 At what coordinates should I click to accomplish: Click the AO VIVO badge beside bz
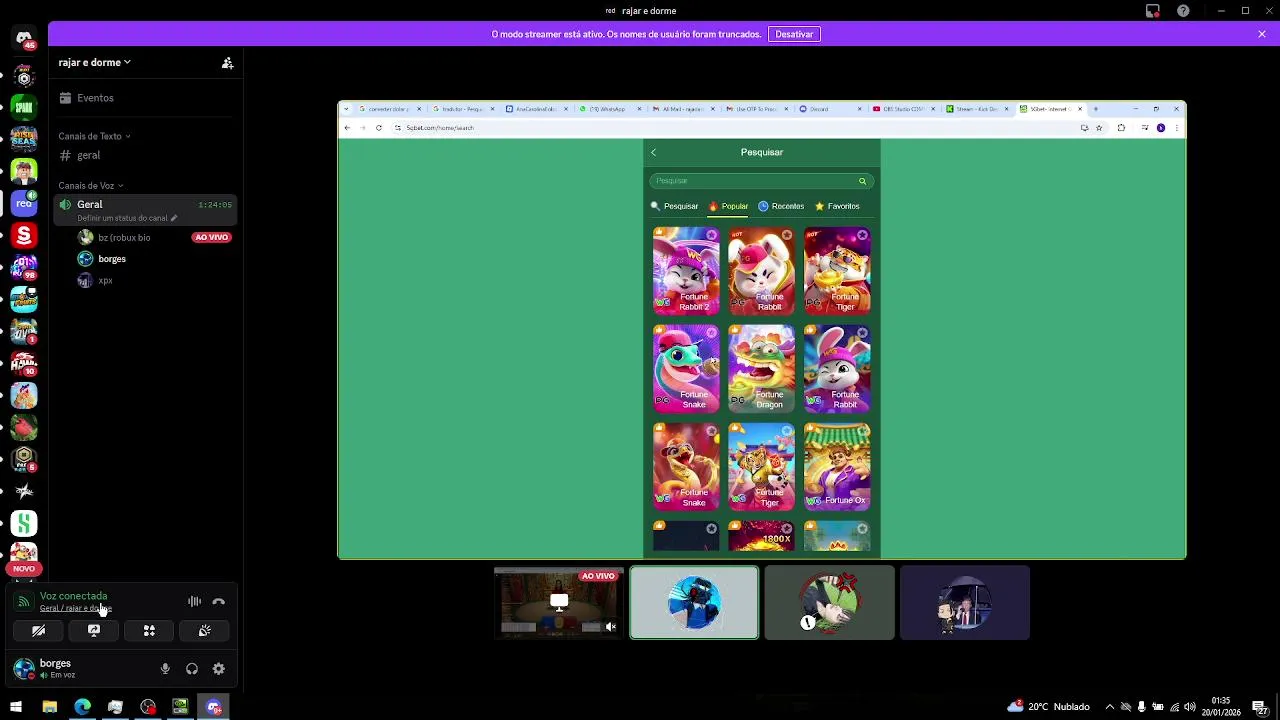click(x=212, y=237)
